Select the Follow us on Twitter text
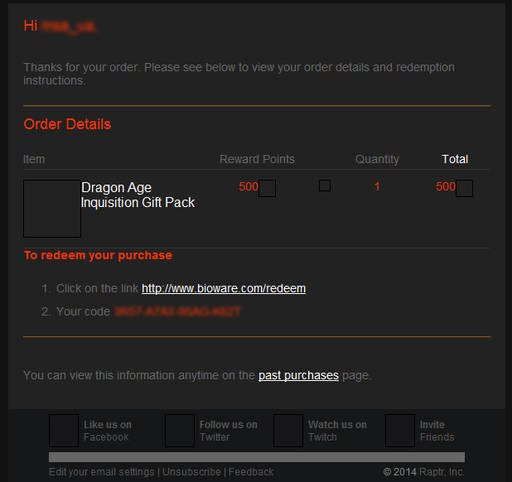Viewport: 512px width, 482px height. 228,431
